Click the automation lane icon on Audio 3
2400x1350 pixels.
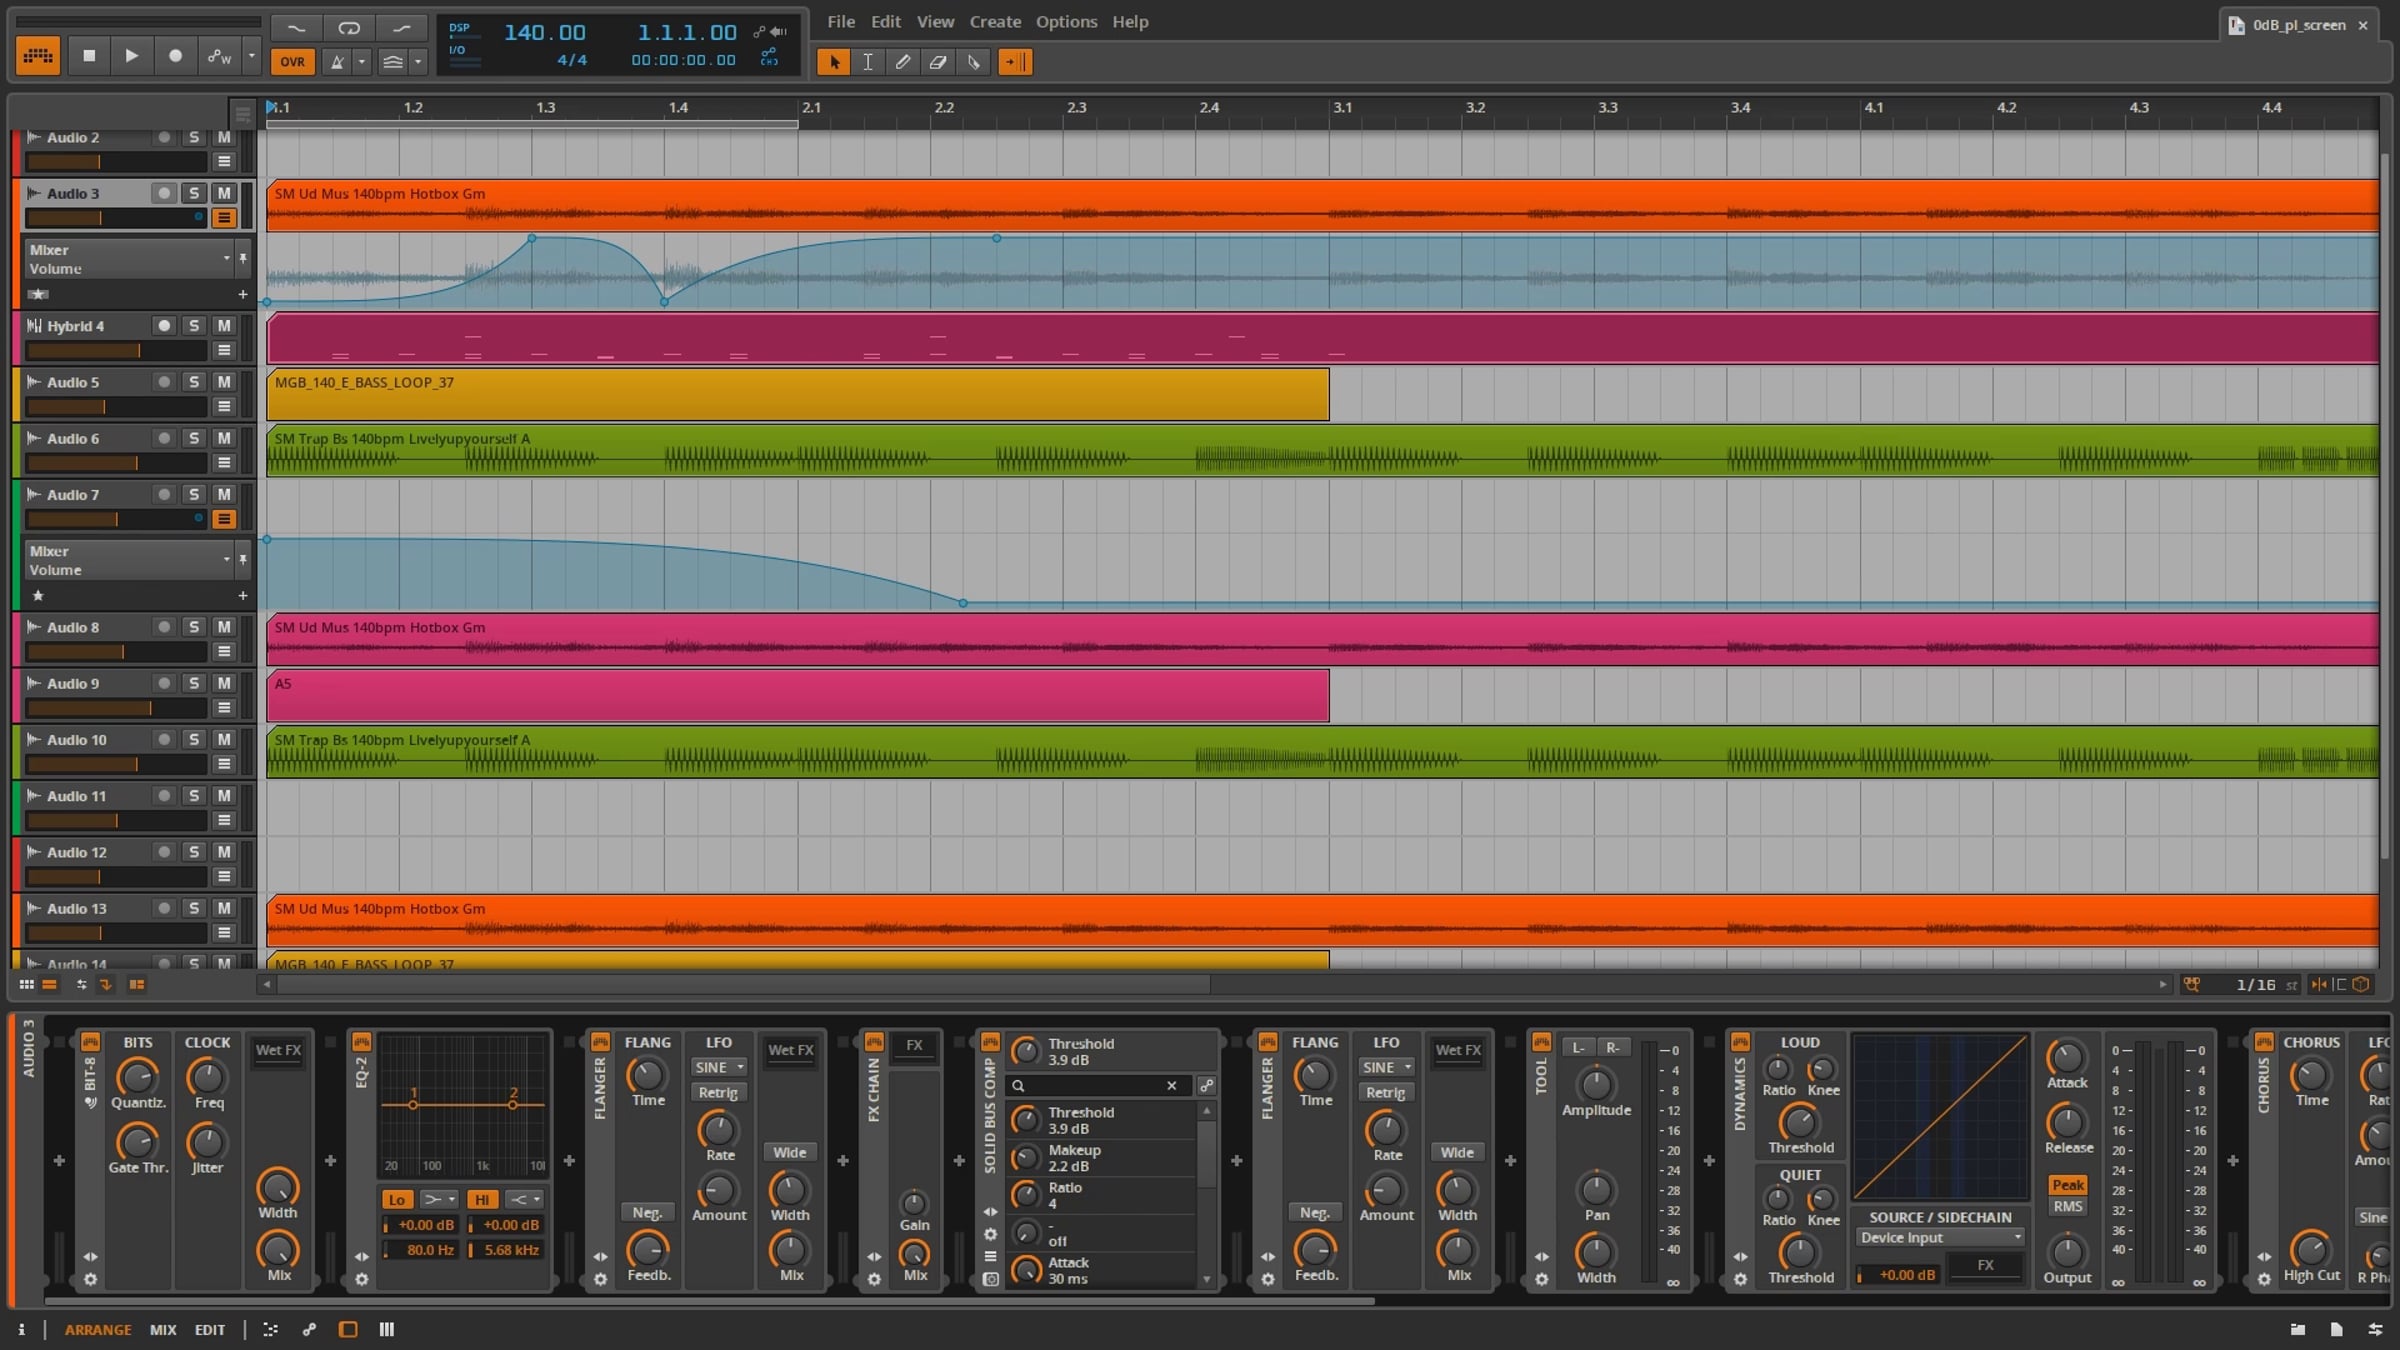pyautogui.click(x=224, y=218)
